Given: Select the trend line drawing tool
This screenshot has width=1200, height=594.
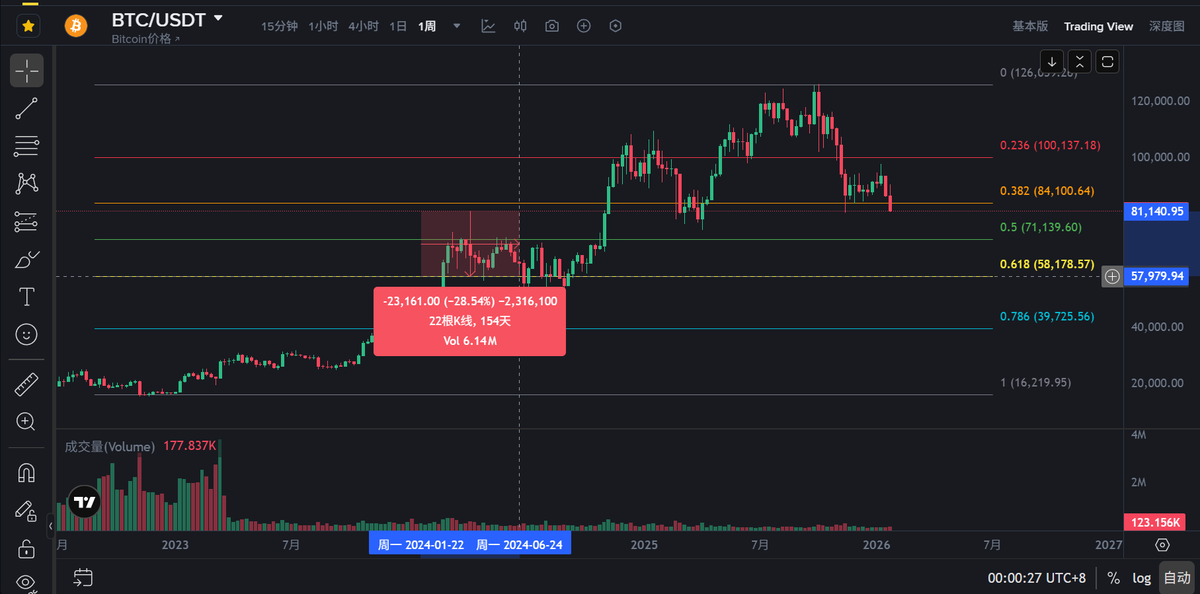Looking at the screenshot, I should coord(27,109).
